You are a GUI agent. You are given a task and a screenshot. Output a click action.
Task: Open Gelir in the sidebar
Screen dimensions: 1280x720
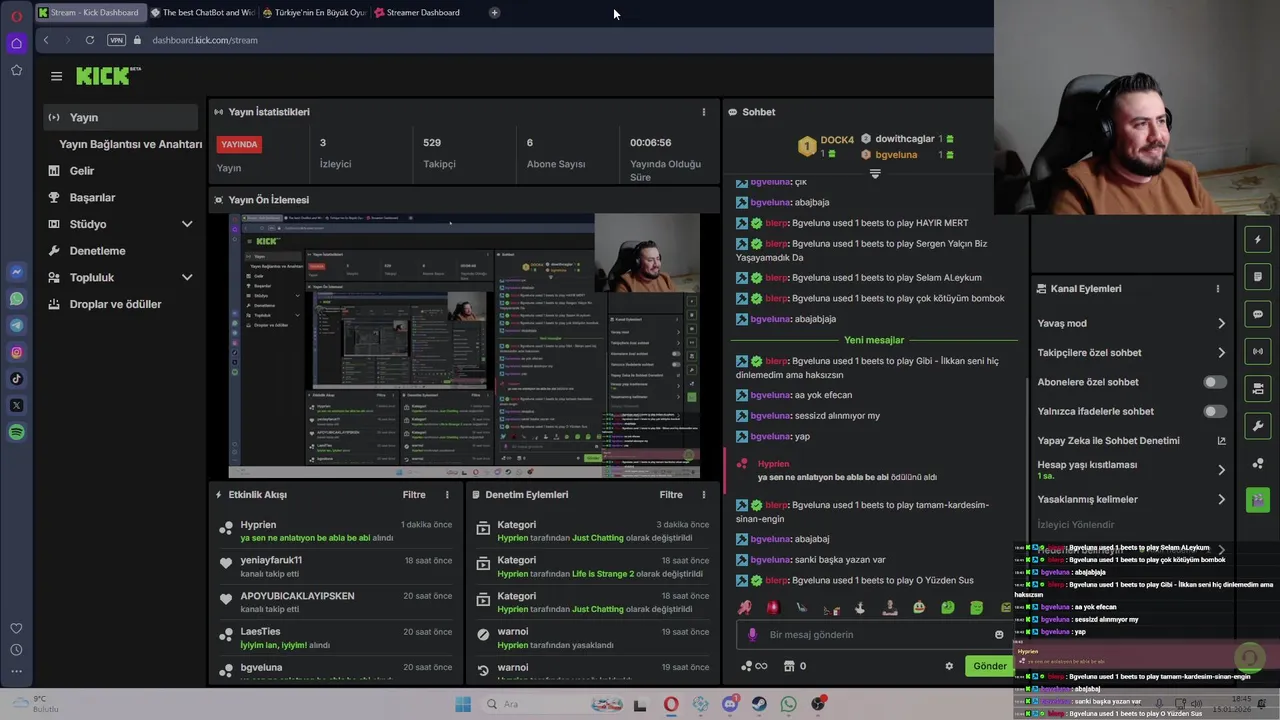pyautogui.click(x=82, y=171)
